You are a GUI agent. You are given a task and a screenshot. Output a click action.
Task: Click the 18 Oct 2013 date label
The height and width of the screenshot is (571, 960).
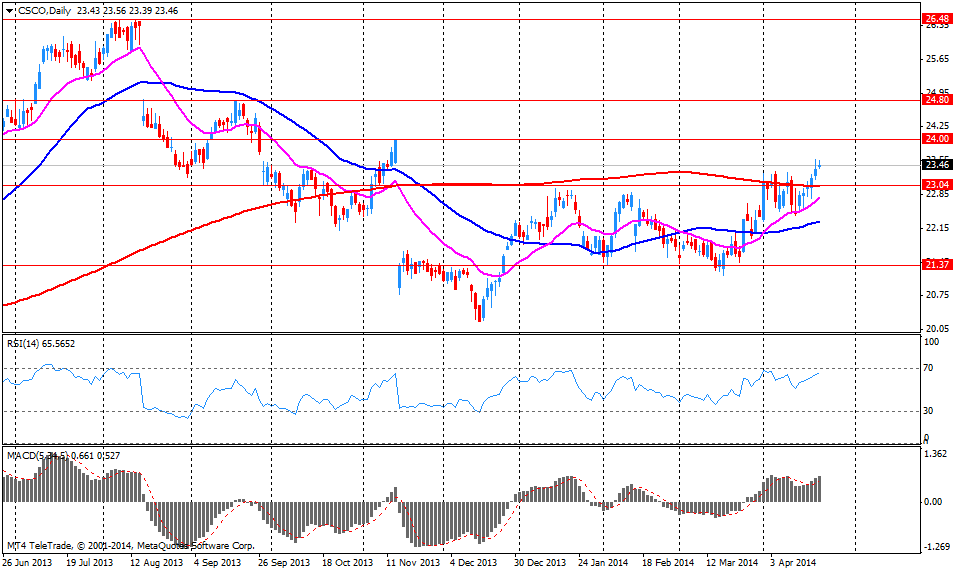click(x=347, y=562)
